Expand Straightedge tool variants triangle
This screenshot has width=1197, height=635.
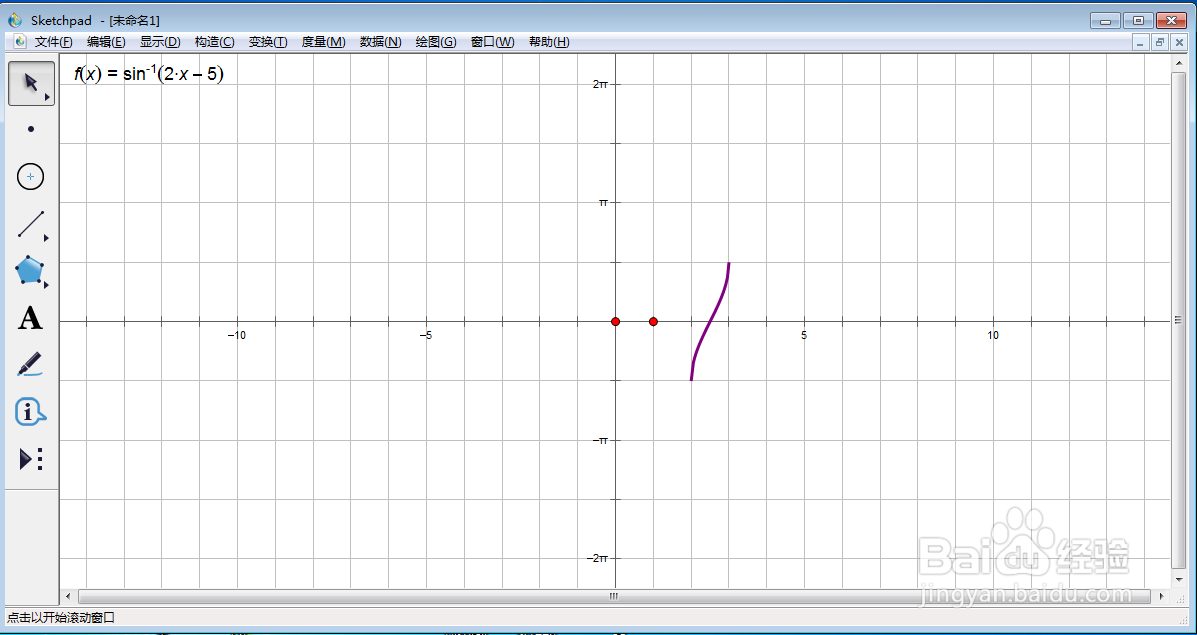pyautogui.click(x=47, y=239)
